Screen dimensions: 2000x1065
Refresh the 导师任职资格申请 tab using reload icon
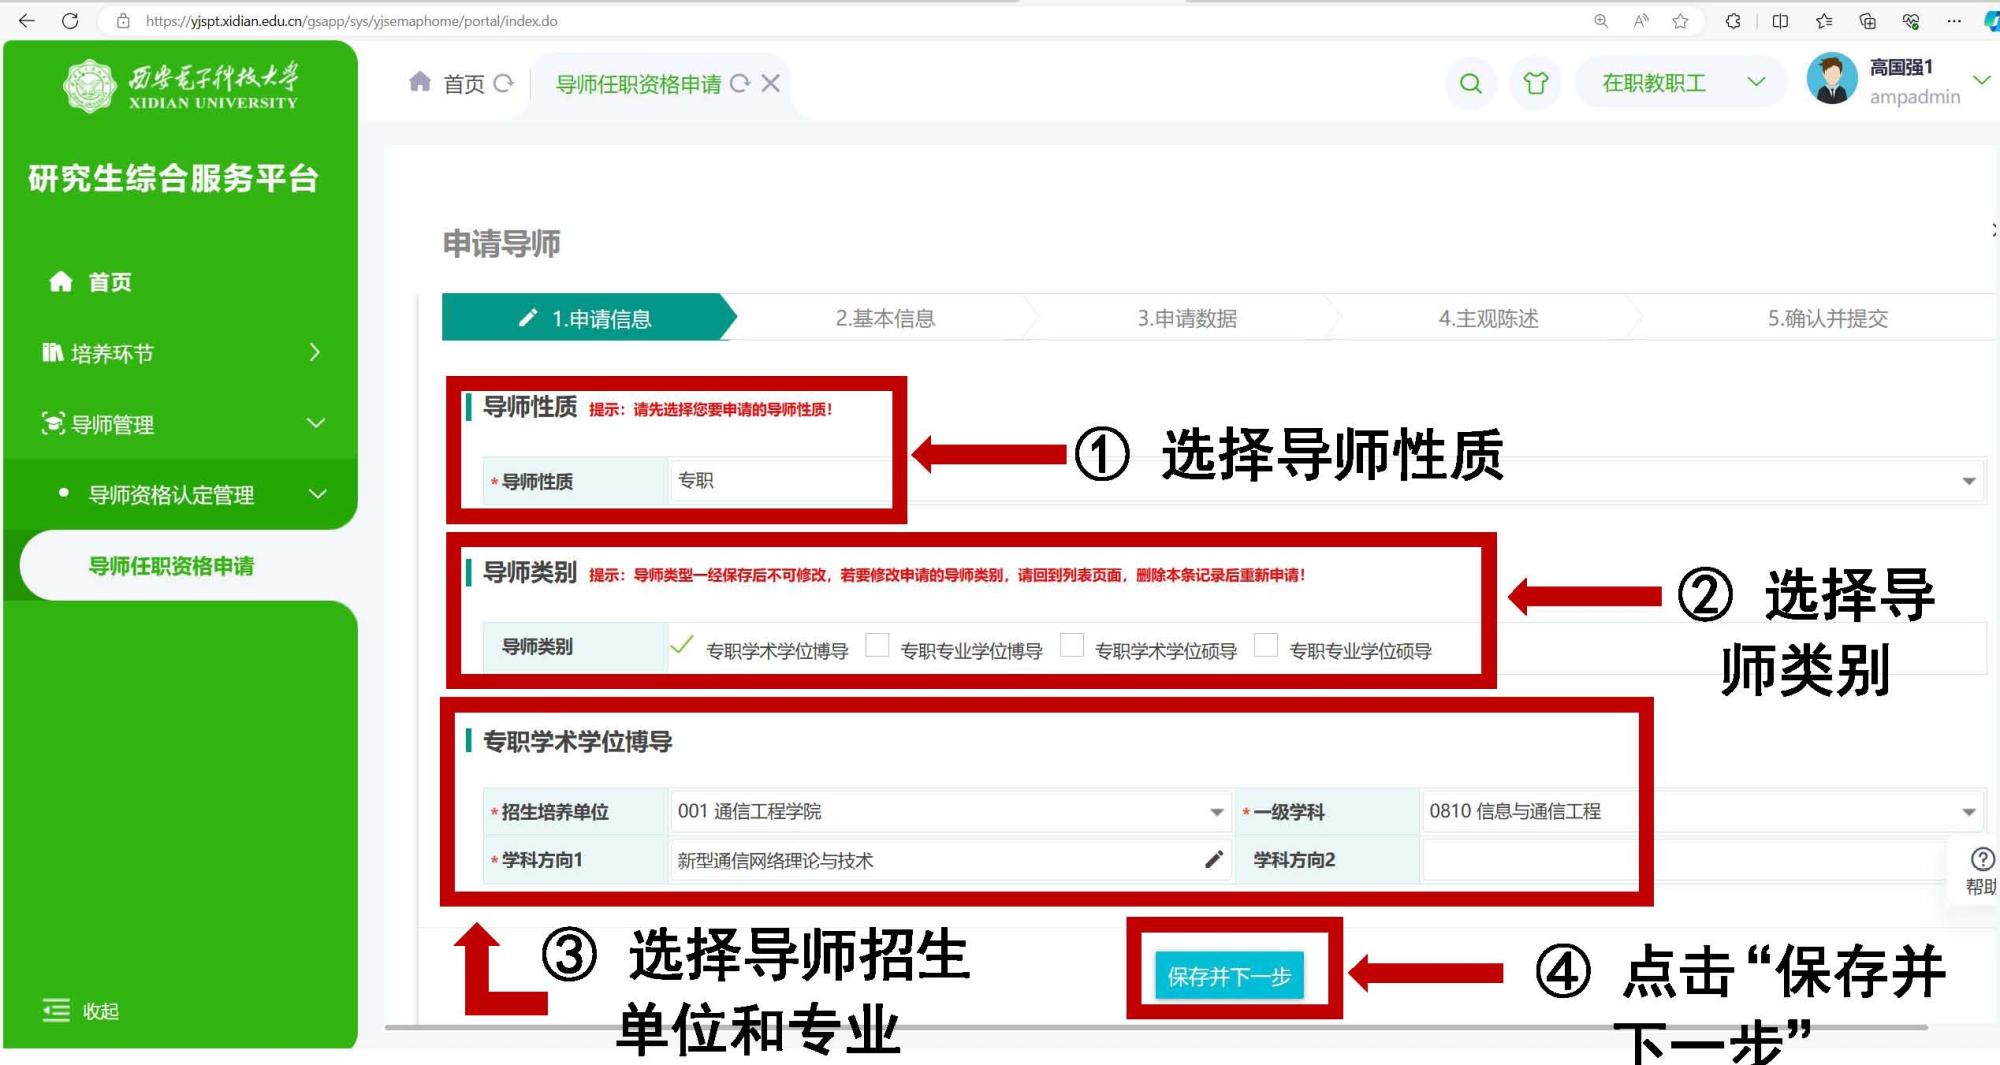click(x=739, y=84)
